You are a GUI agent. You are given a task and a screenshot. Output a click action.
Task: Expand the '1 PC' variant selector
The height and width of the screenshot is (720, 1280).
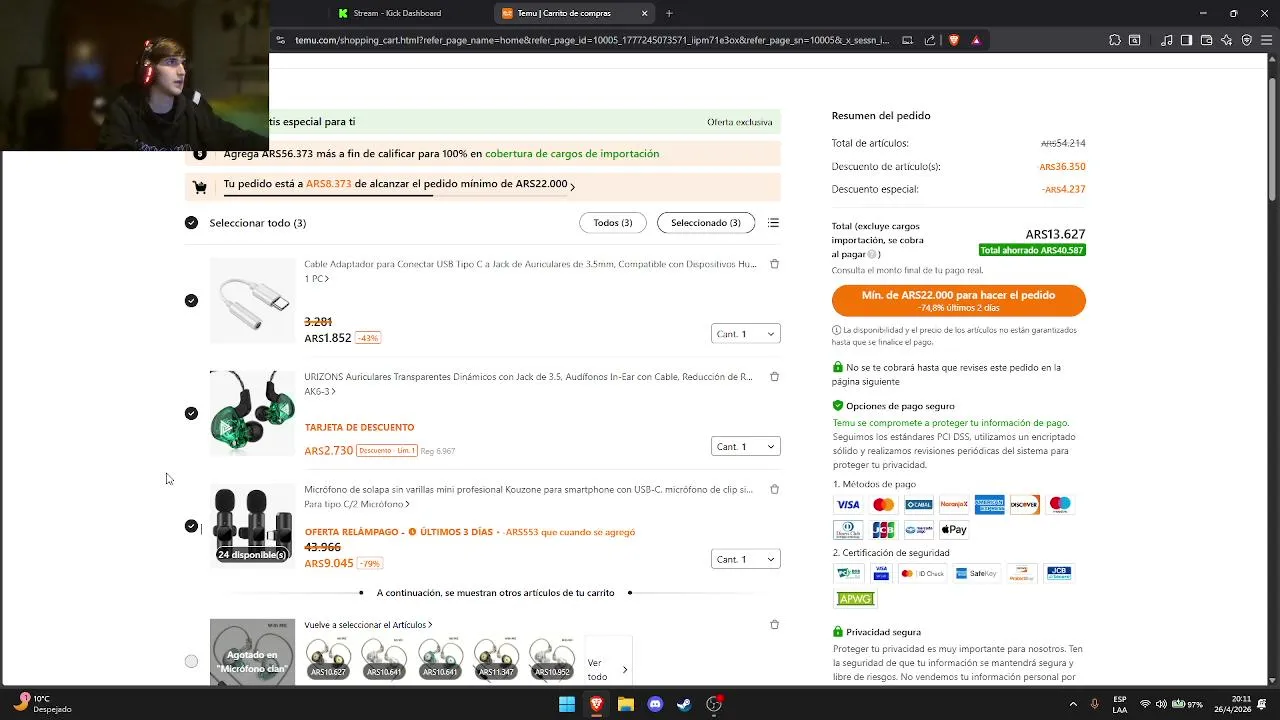316,279
